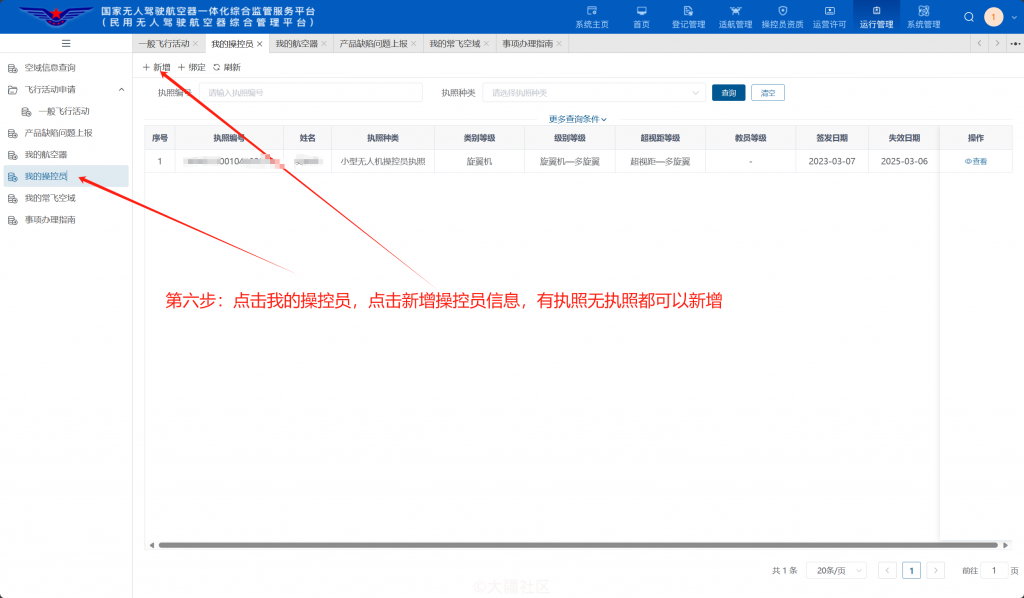Click 查看 to view the license record
This screenshot has width=1024, height=598.
click(975, 161)
